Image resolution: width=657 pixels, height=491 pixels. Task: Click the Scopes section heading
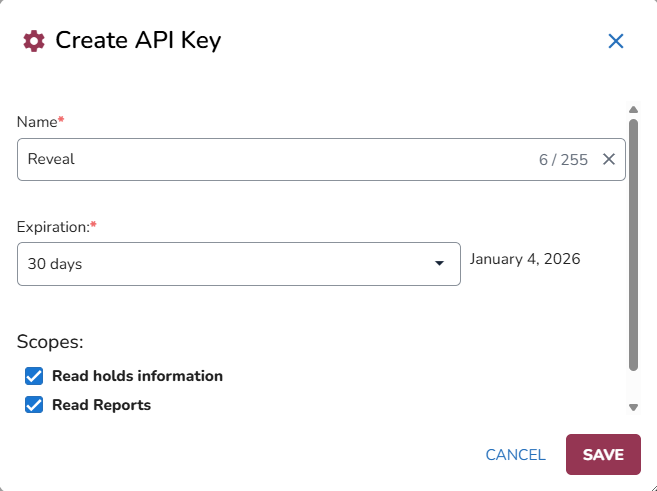pyautogui.click(x=50, y=342)
